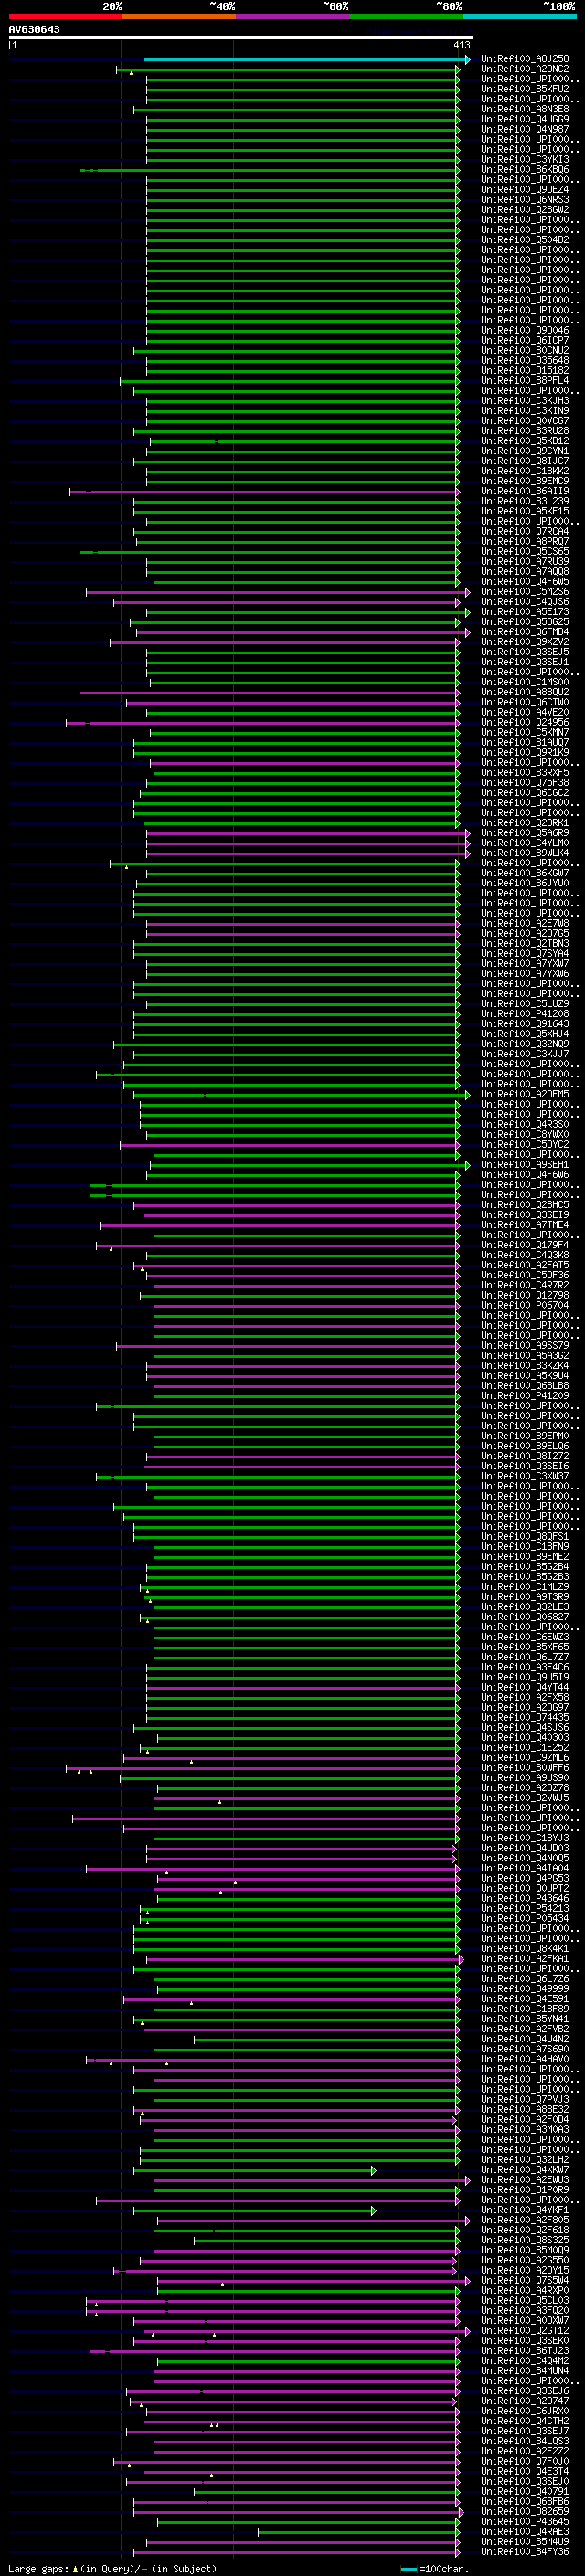Select the UniRef100_A8BQU2 entry
Image resolution: width=585 pixels, height=2576 pixels.
525,692
